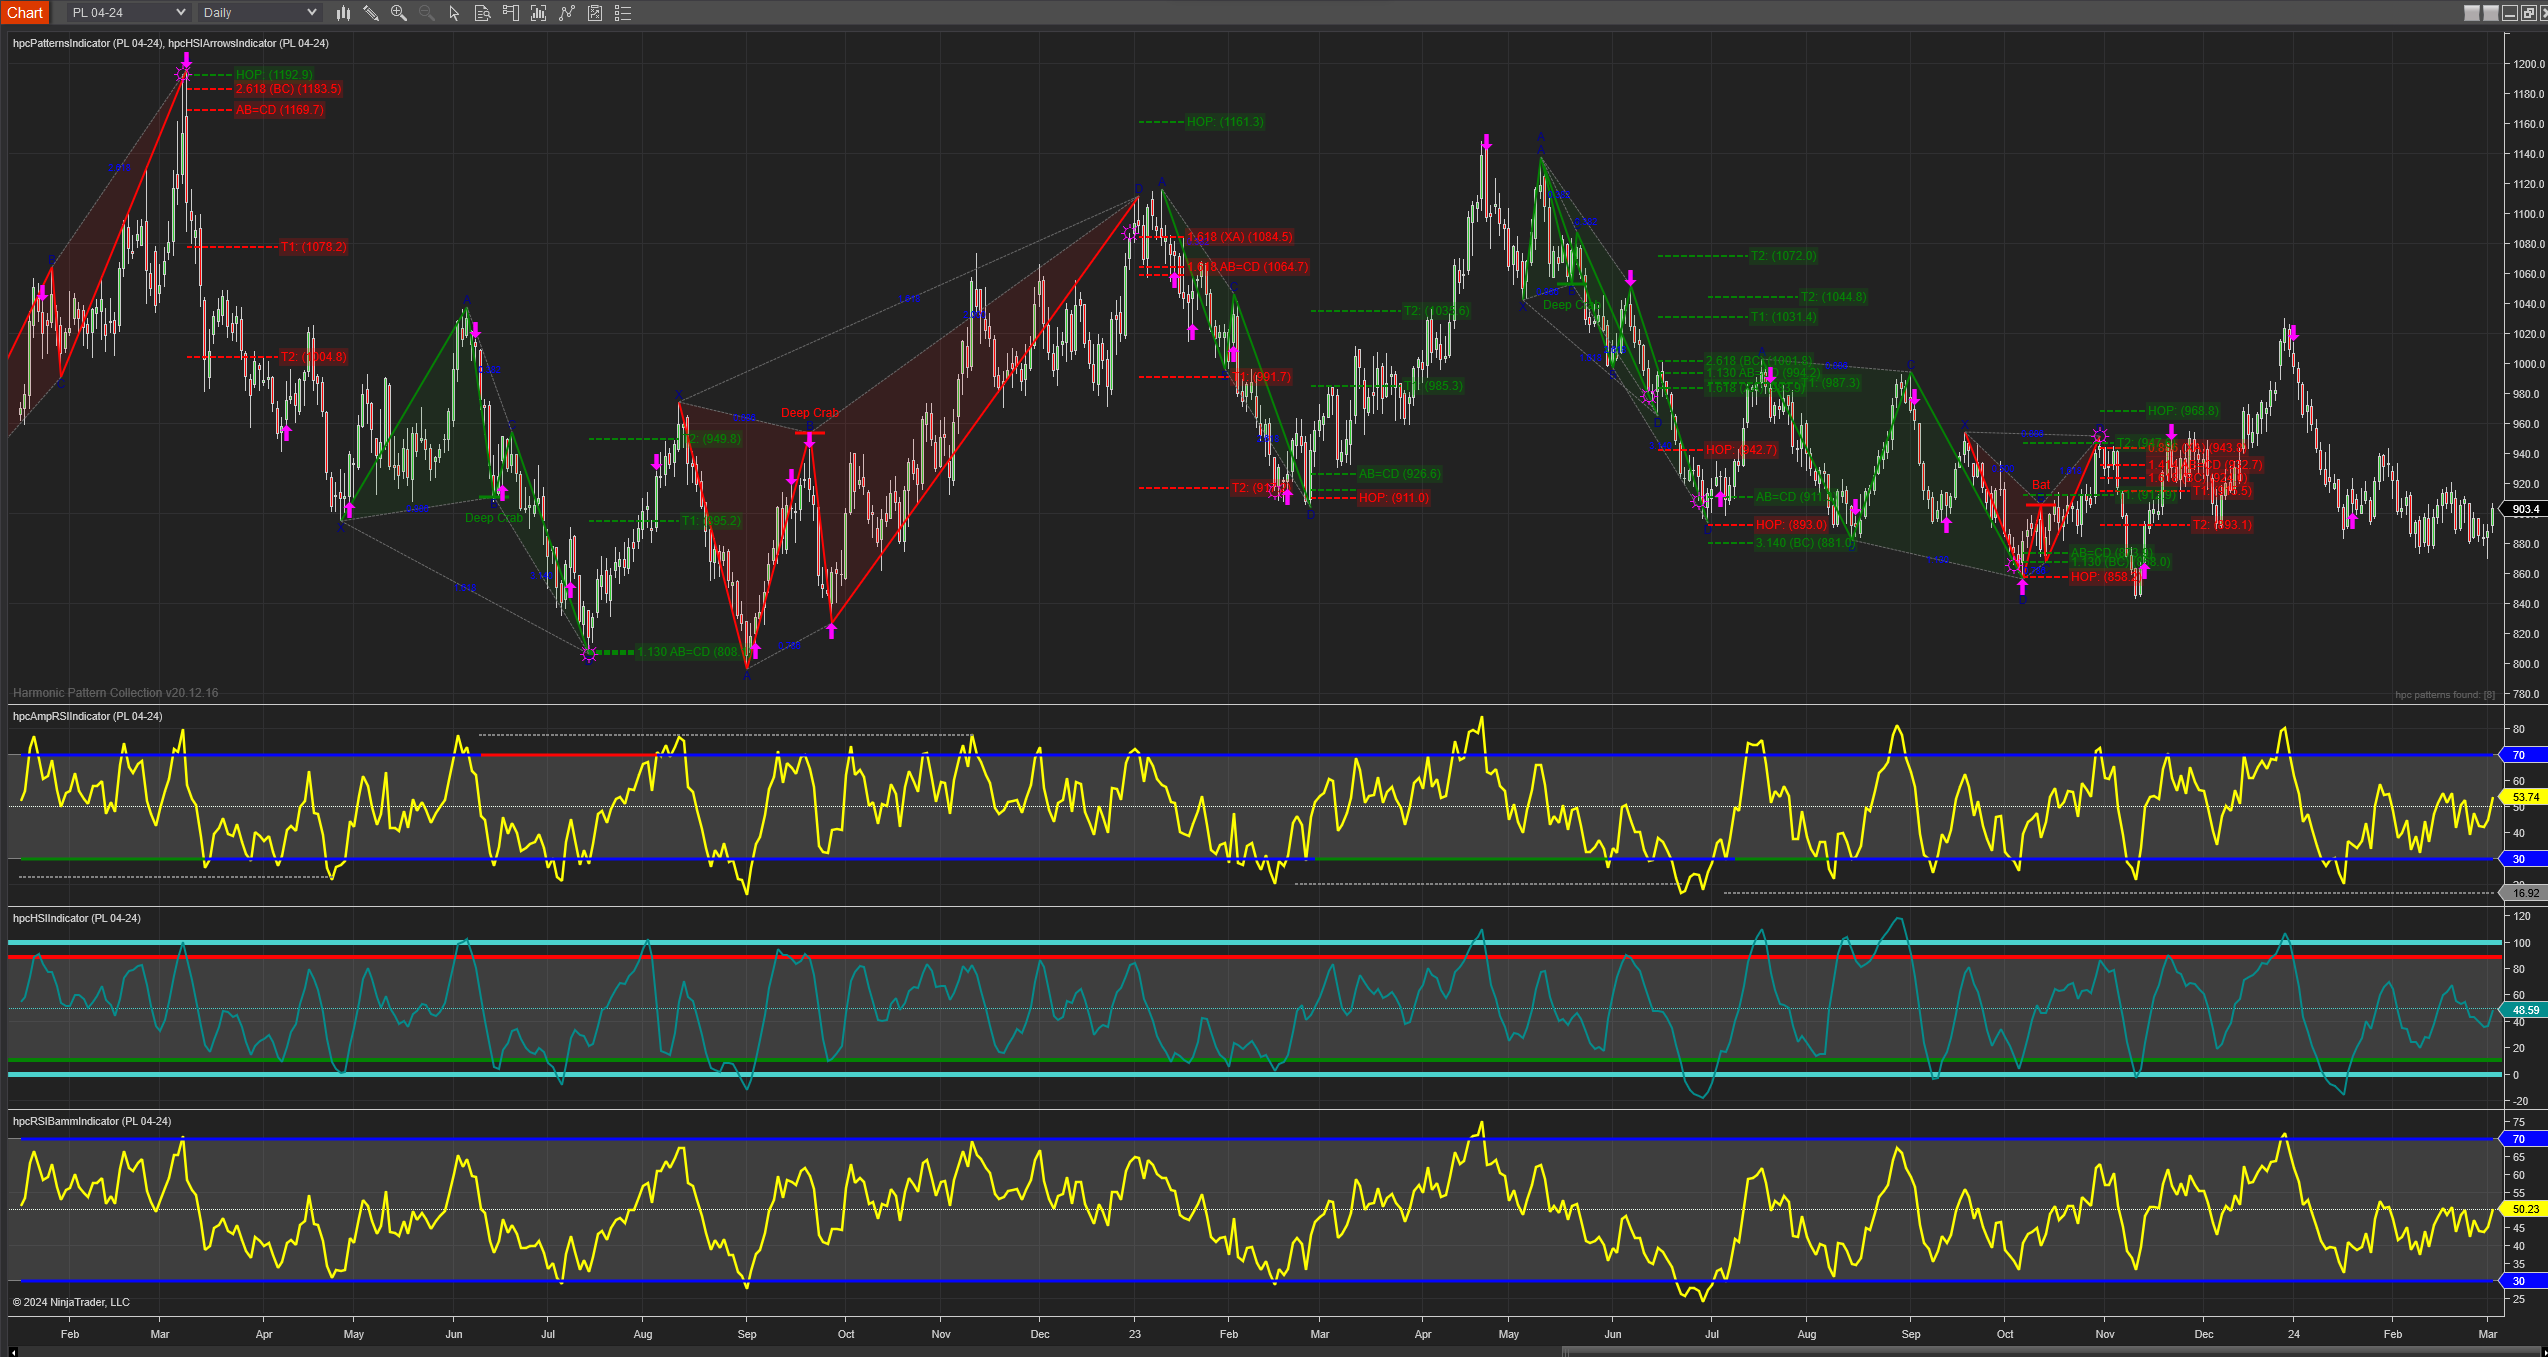The height and width of the screenshot is (1357, 2548).
Task: Open the chart trader icon
Action: click(510, 13)
